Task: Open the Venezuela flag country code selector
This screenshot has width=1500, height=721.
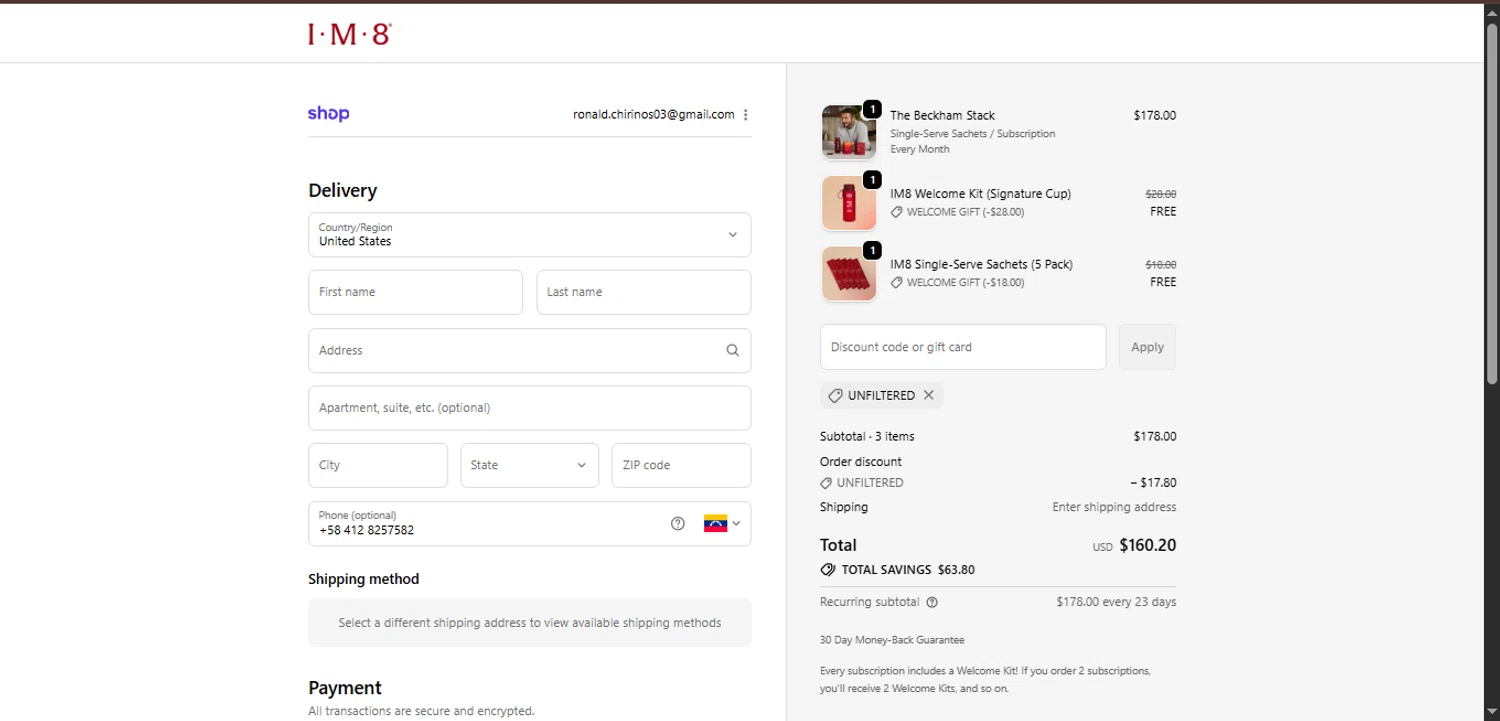Action: [722, 524]
